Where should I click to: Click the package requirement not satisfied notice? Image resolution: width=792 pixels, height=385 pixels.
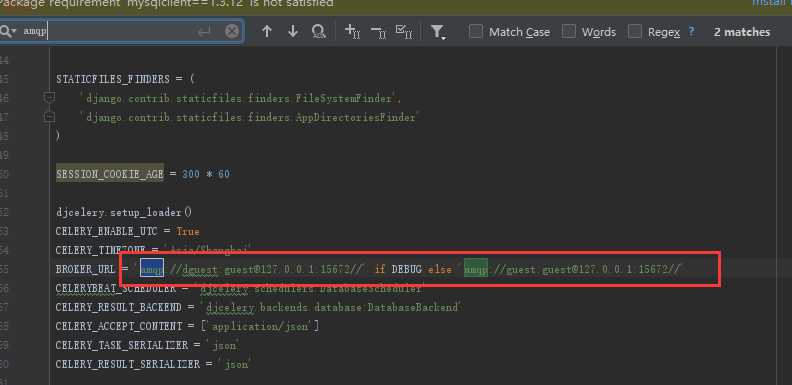[167, 4]
